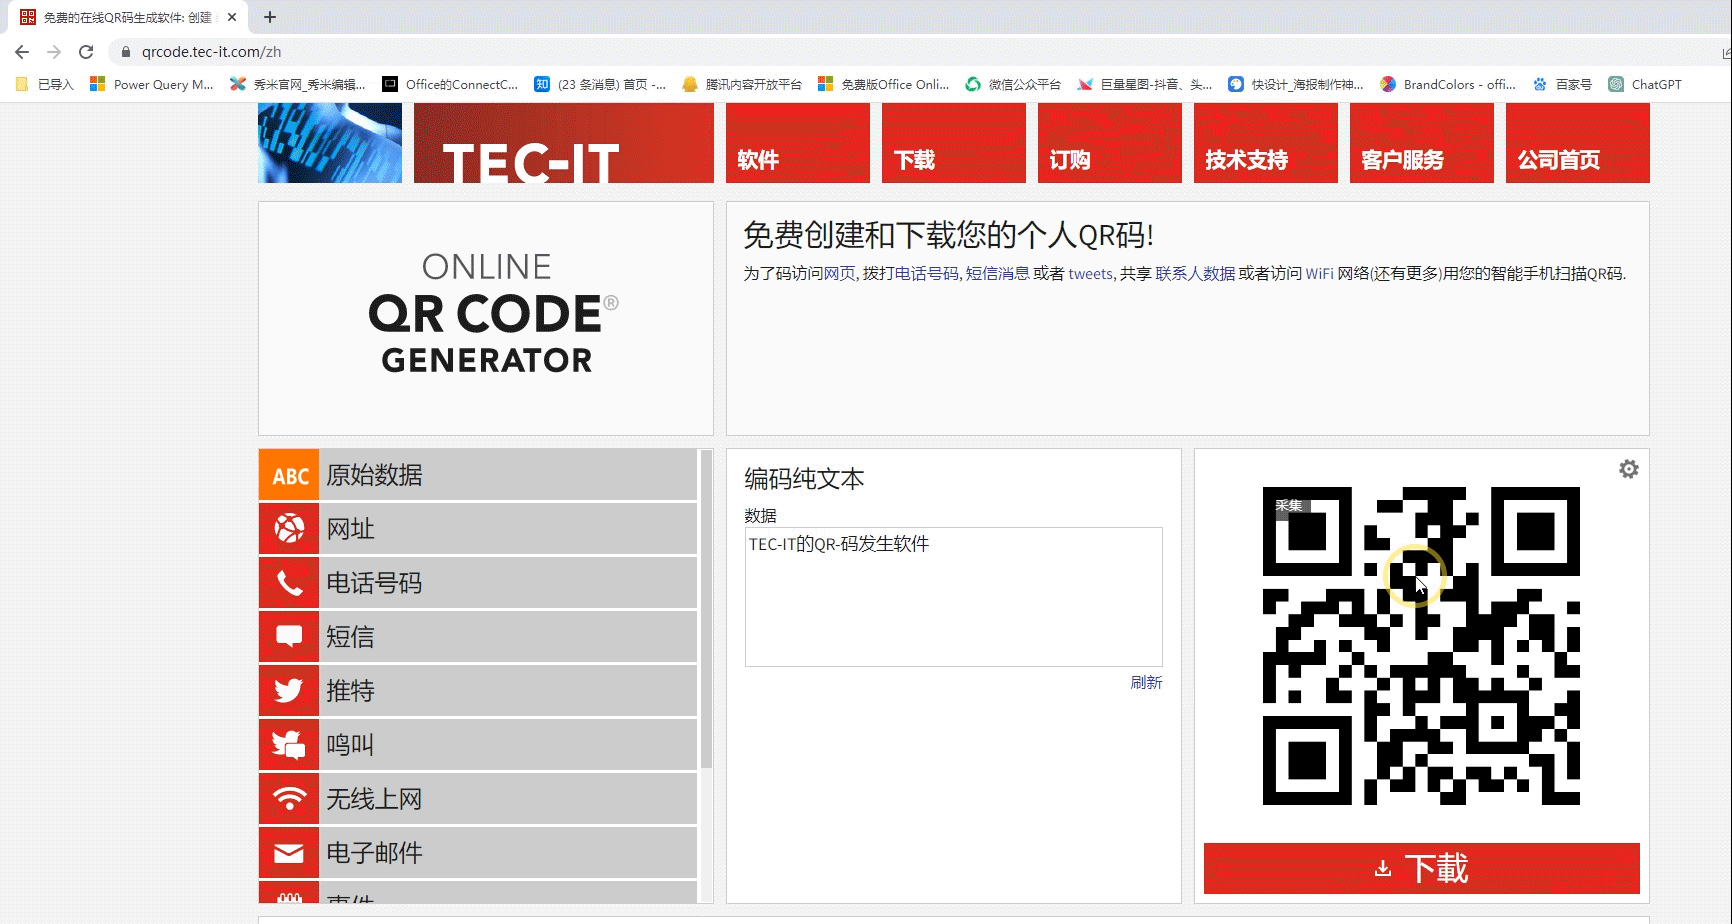Screen dimensions: 1732x924
Task: Close the QR generator browser tab
Action: [232, 17]
